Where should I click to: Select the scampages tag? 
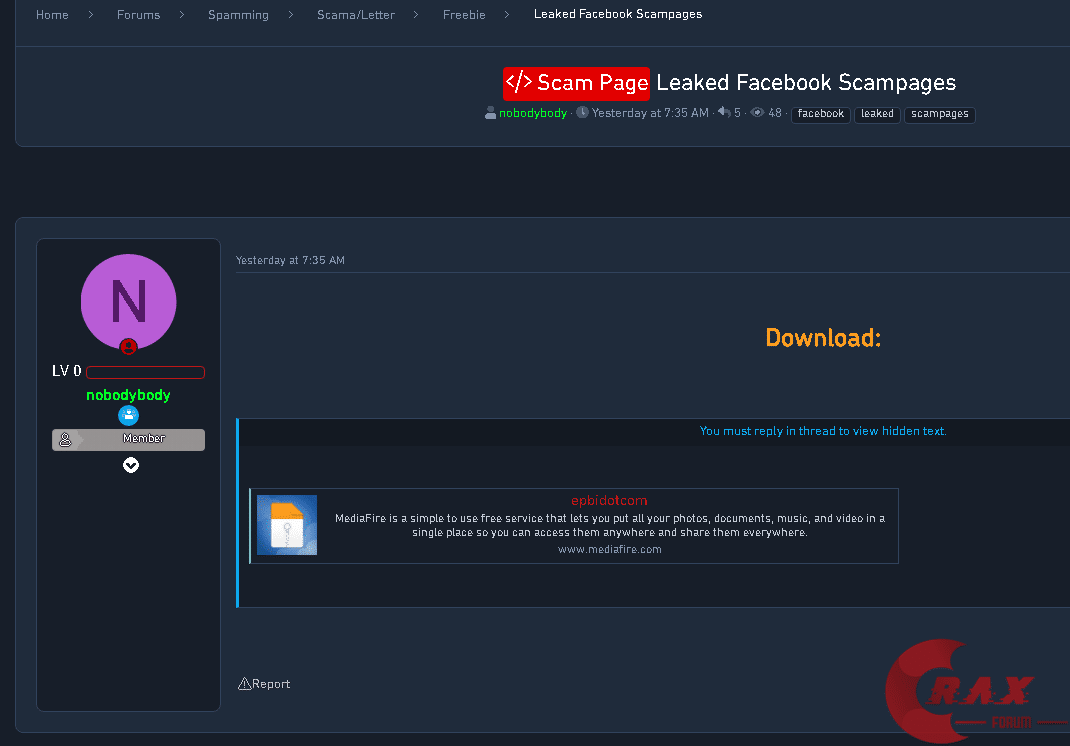pyautogui.click(x=940, y=114)
